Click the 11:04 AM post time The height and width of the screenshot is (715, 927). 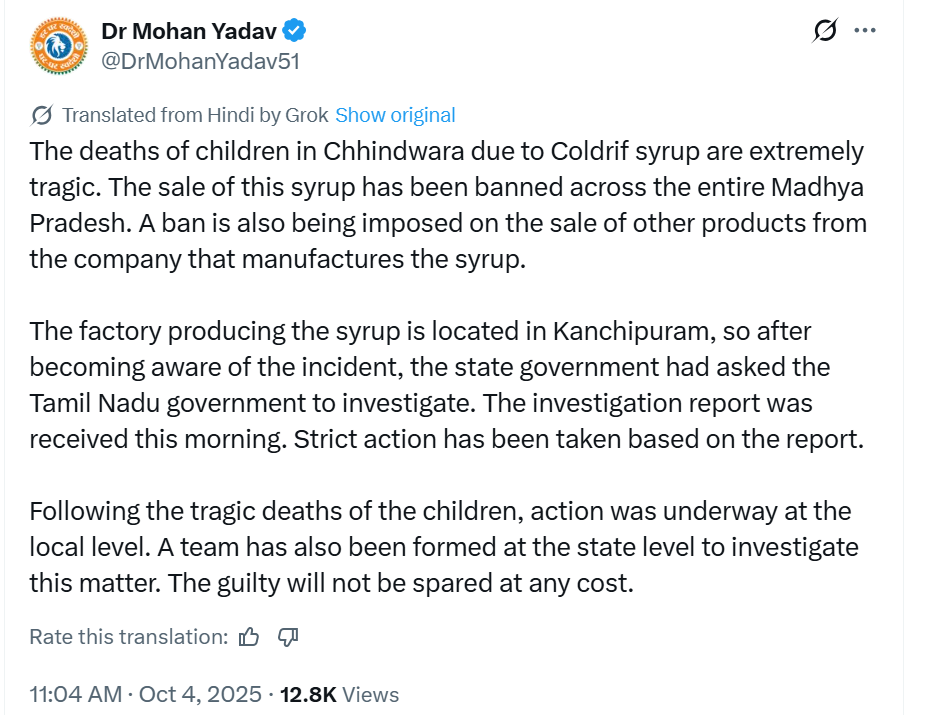(x=76, y=694)
